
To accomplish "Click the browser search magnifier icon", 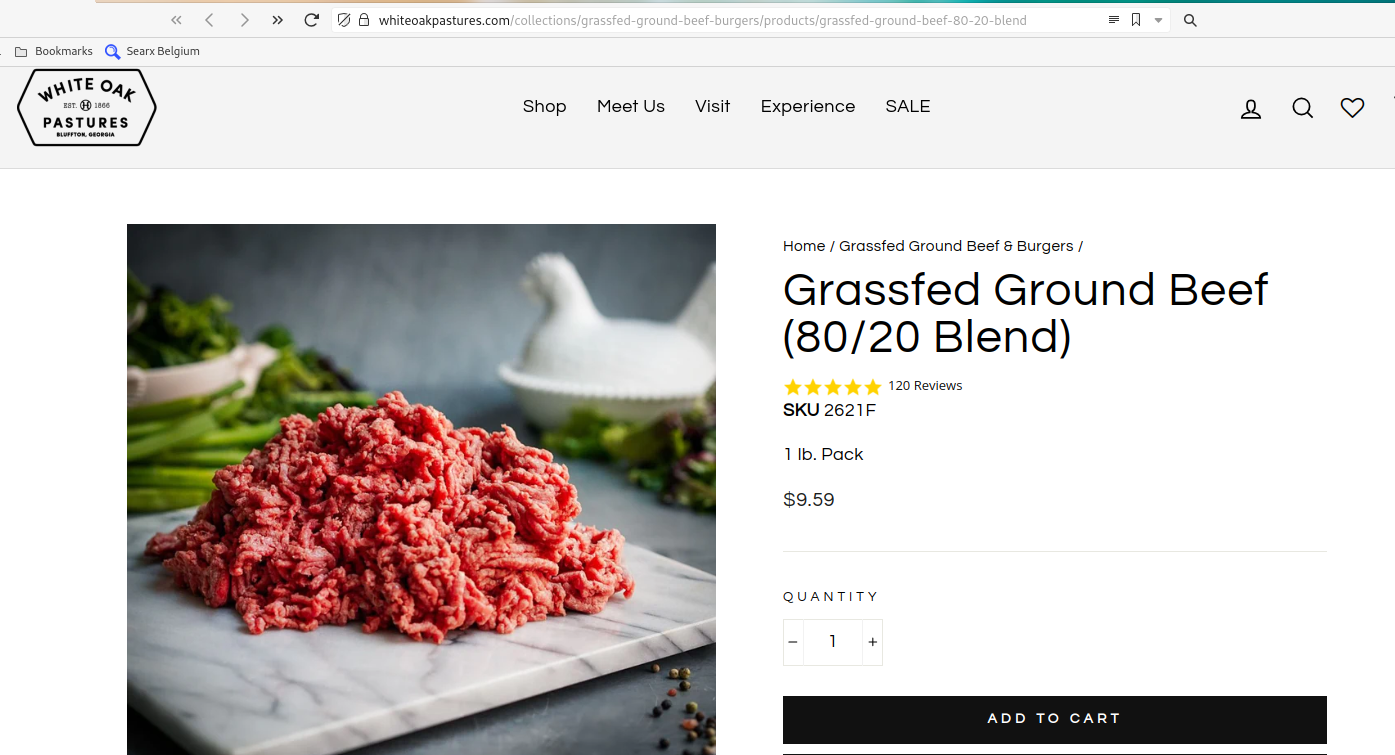I will point(1190,20).
